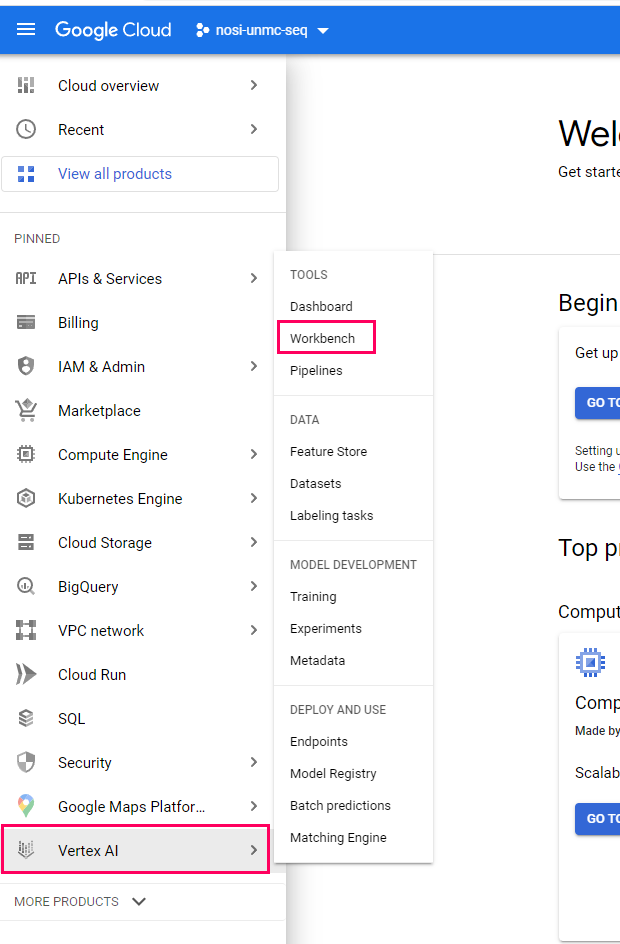Expand the APIs & Services submenu arrow

(x=253, y=278)
